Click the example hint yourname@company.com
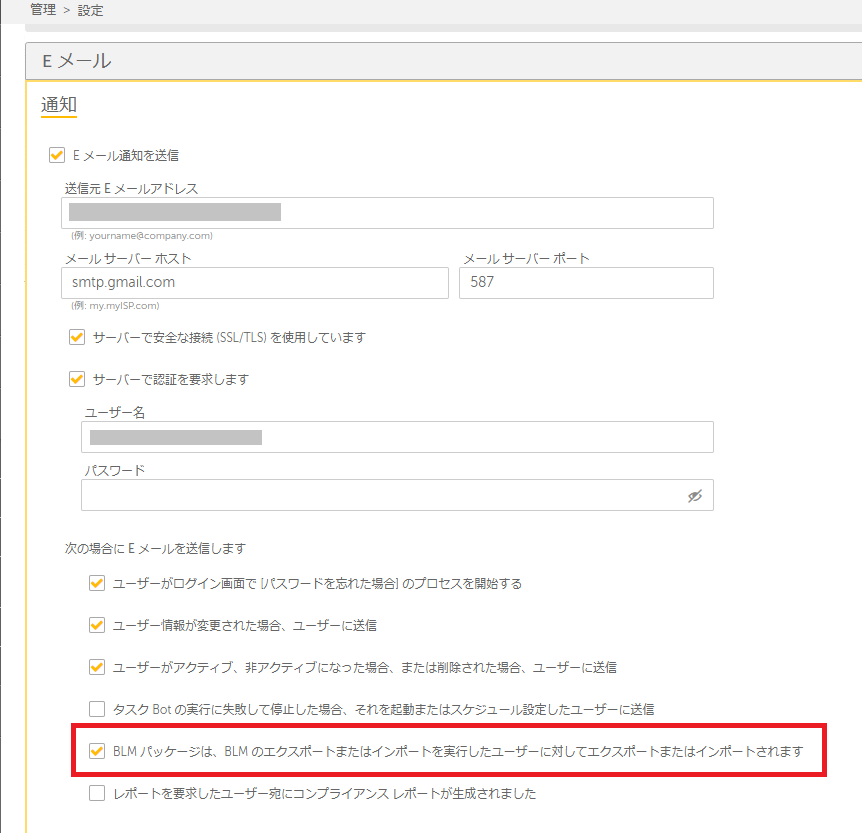Image resolution: width=862 pixels, height=833 pixels. (142, 235)
